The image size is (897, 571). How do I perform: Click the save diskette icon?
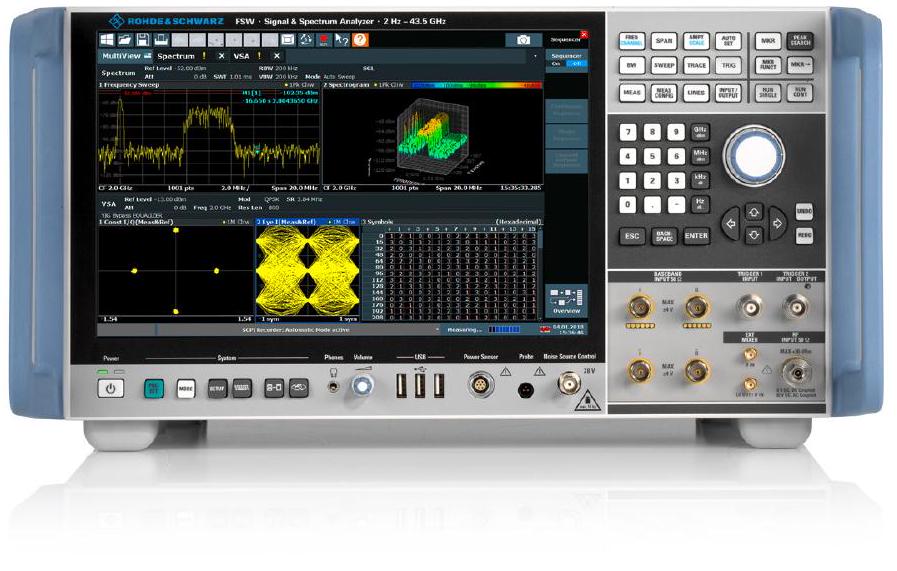(x=144, y=39)
